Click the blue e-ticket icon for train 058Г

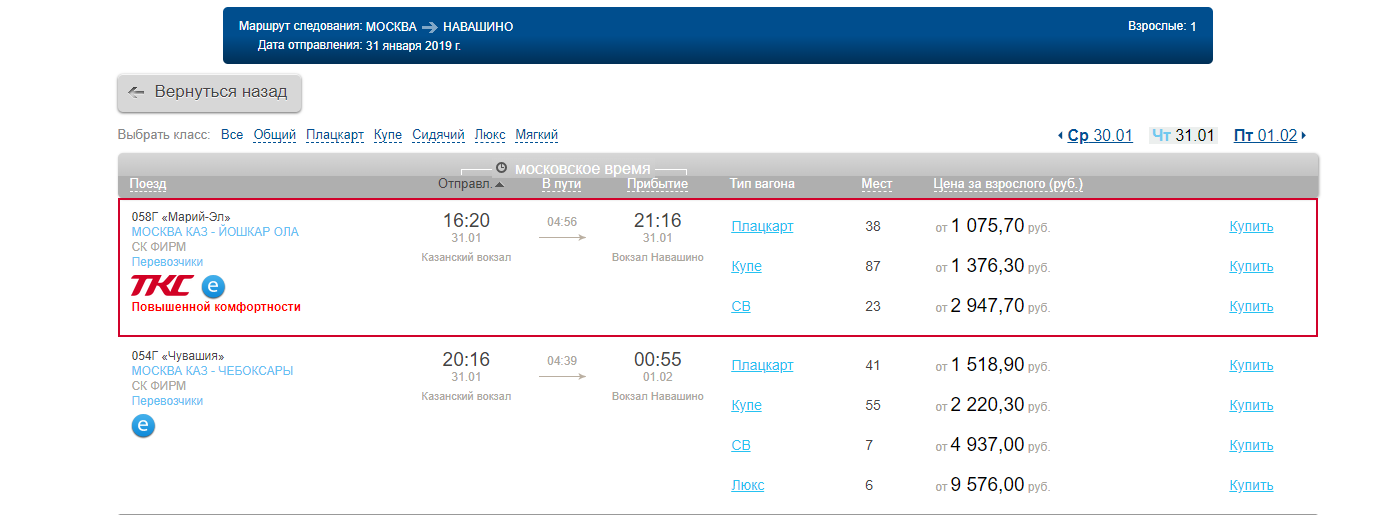[214, 287]
